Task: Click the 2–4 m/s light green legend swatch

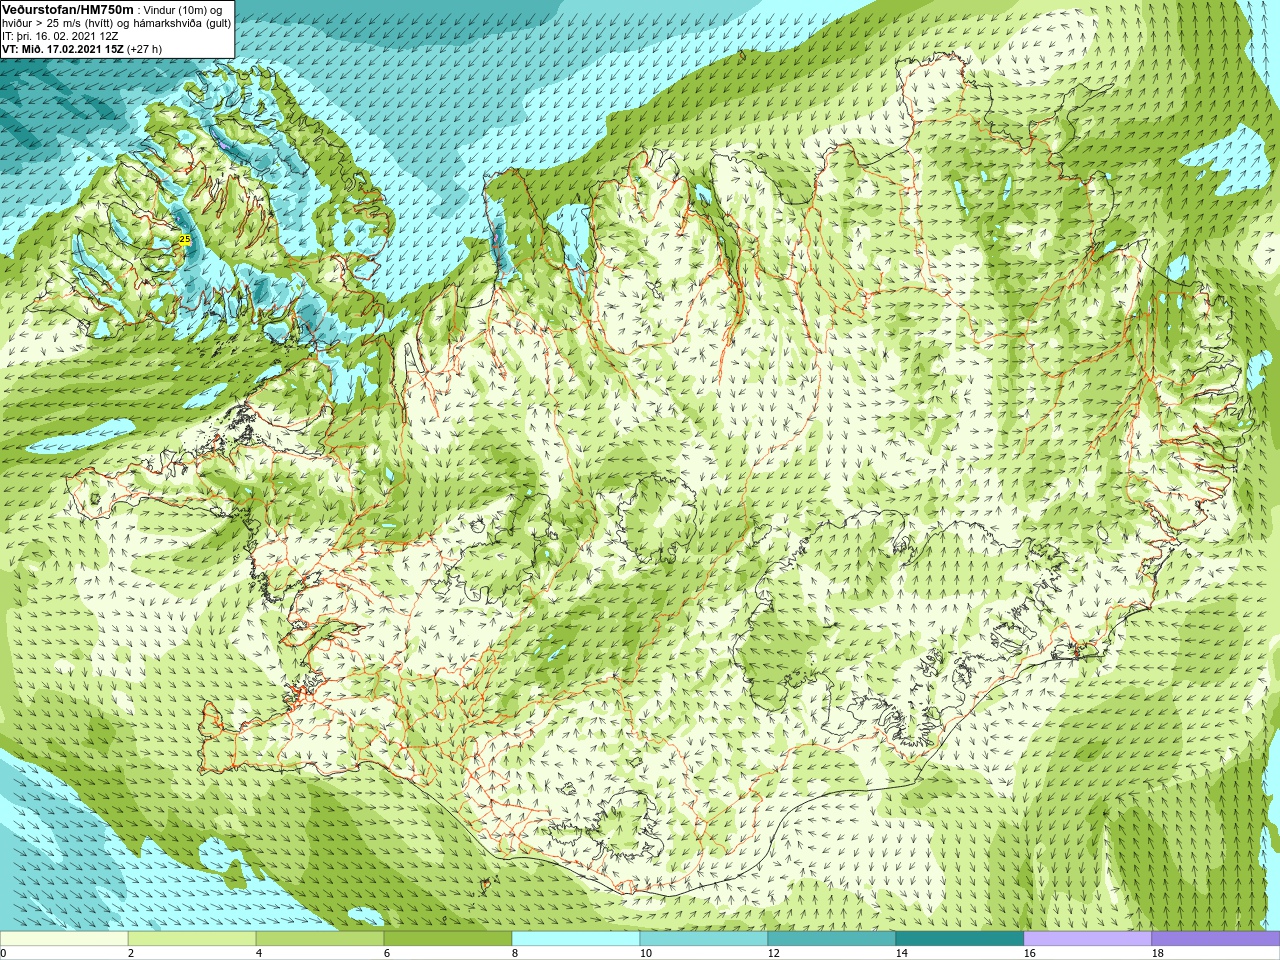Action: coord(192,939)
